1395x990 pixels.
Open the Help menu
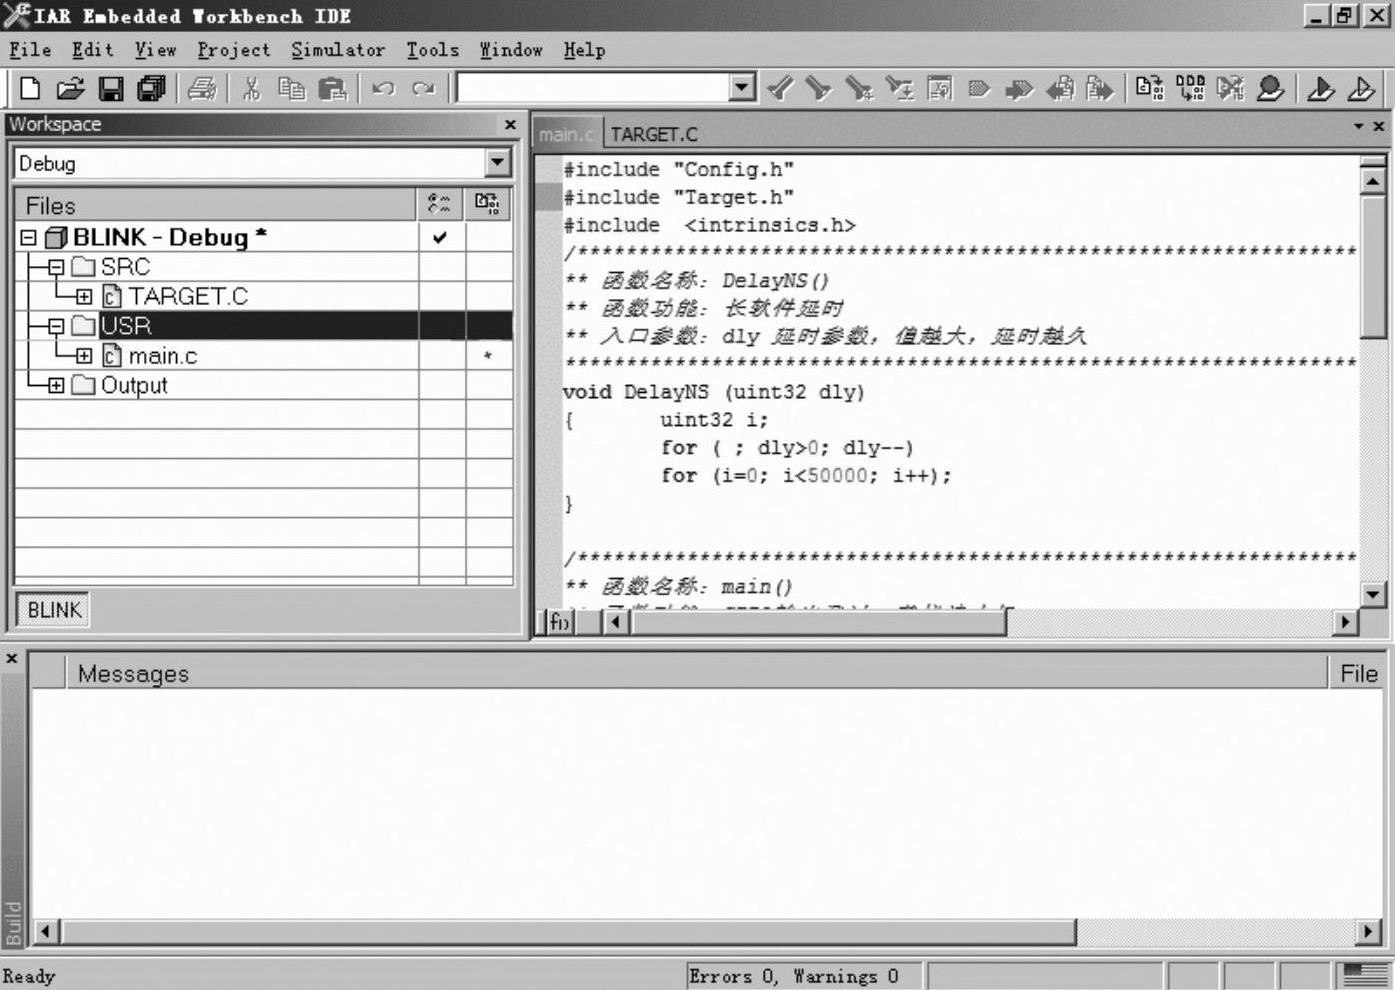(x=584, y=50)
